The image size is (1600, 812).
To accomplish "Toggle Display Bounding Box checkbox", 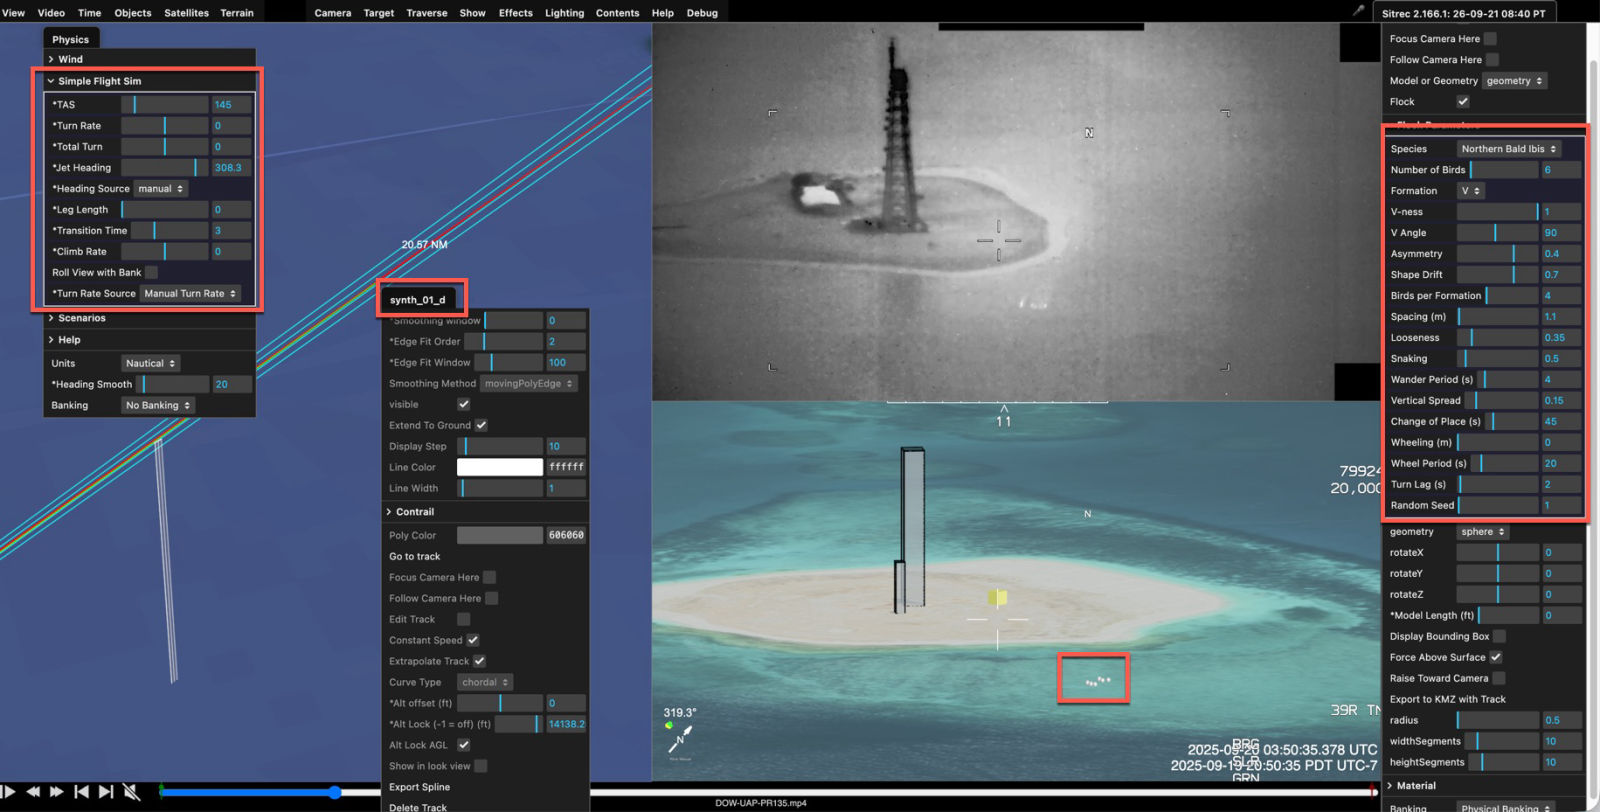I will (1500, 637).
